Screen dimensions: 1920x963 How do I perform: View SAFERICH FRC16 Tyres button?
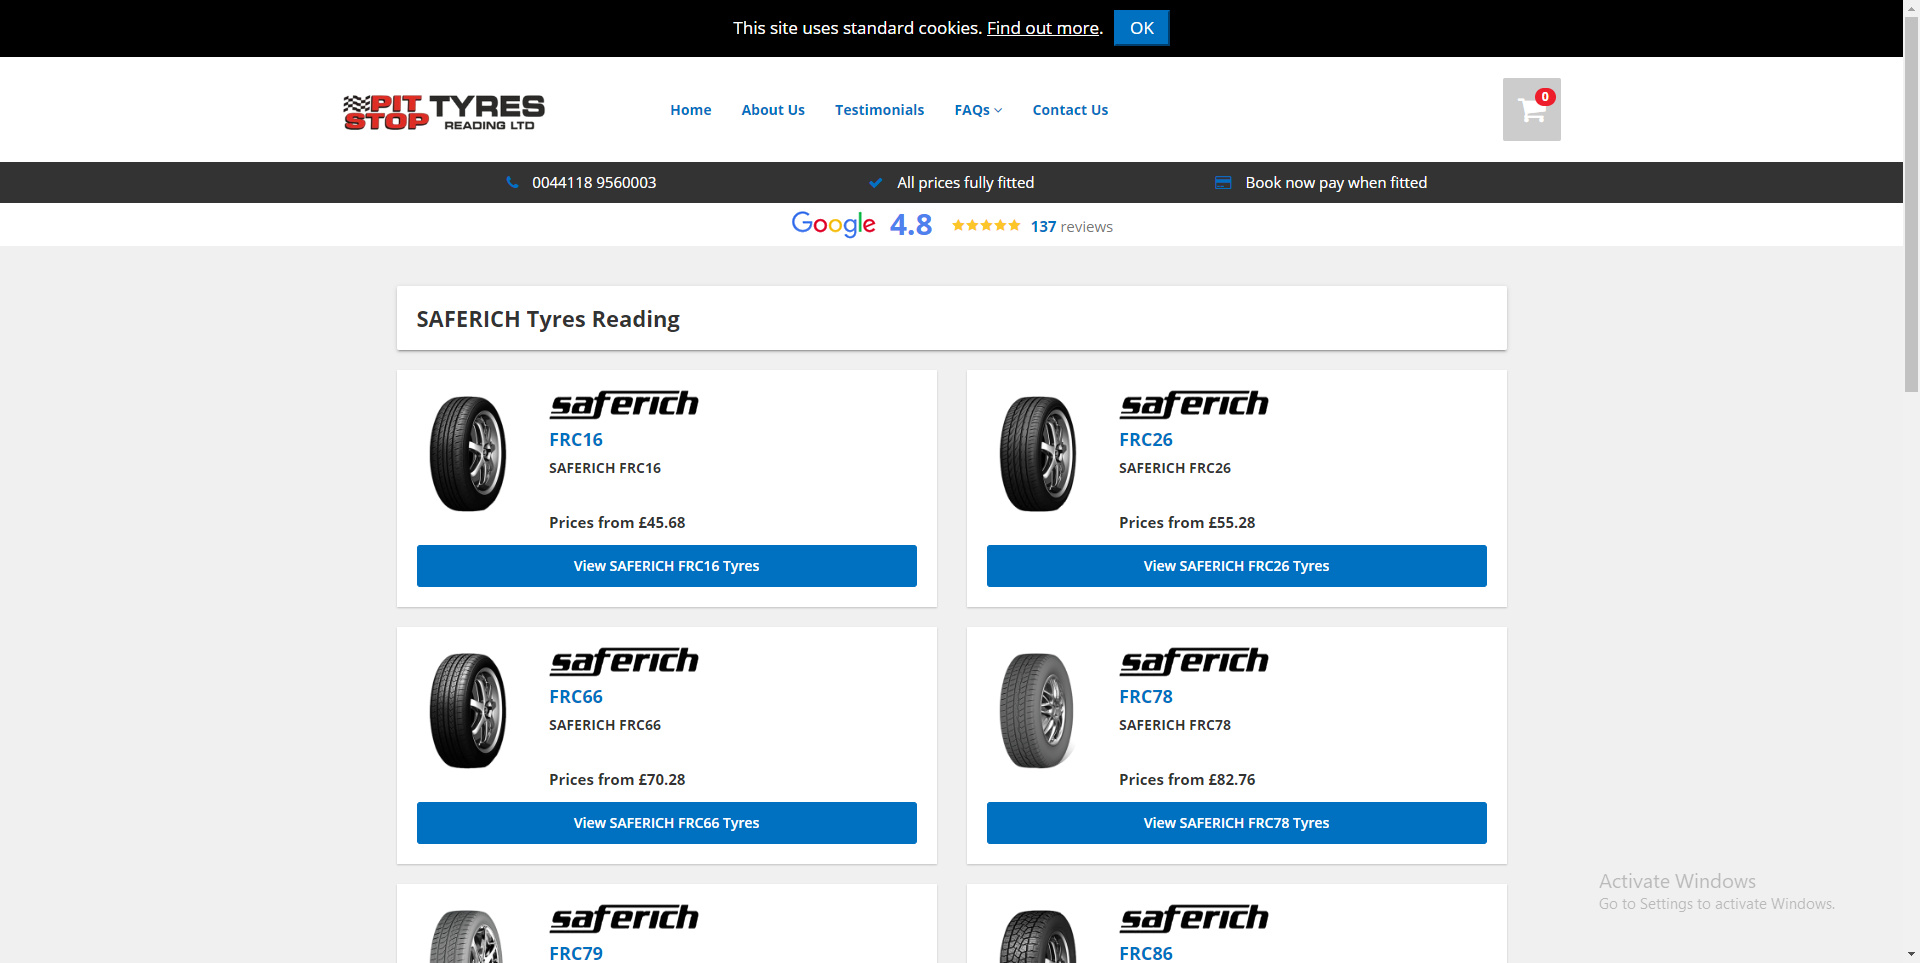click(x=667, y=566)
